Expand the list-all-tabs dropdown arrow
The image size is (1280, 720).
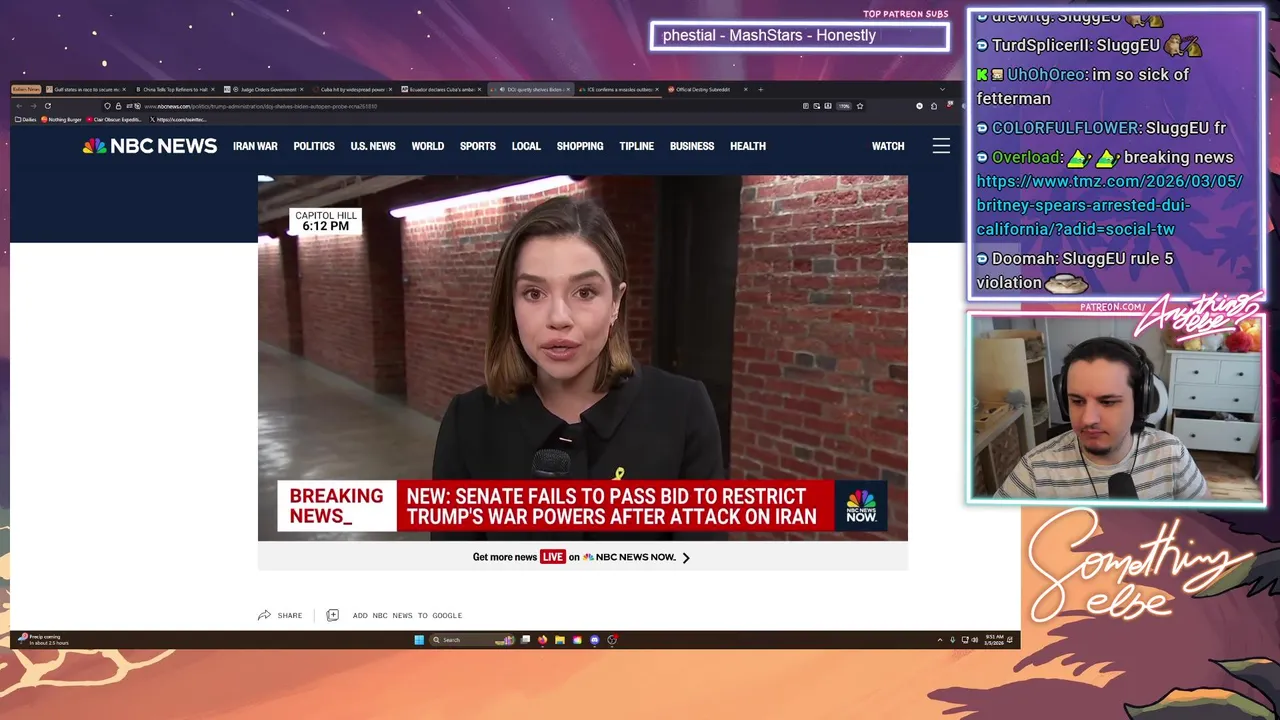click(941, 89)
